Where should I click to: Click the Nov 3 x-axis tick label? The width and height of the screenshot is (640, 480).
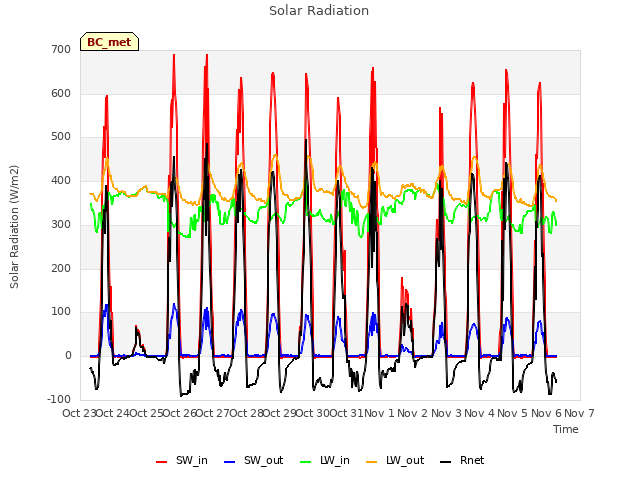[446, 413]
